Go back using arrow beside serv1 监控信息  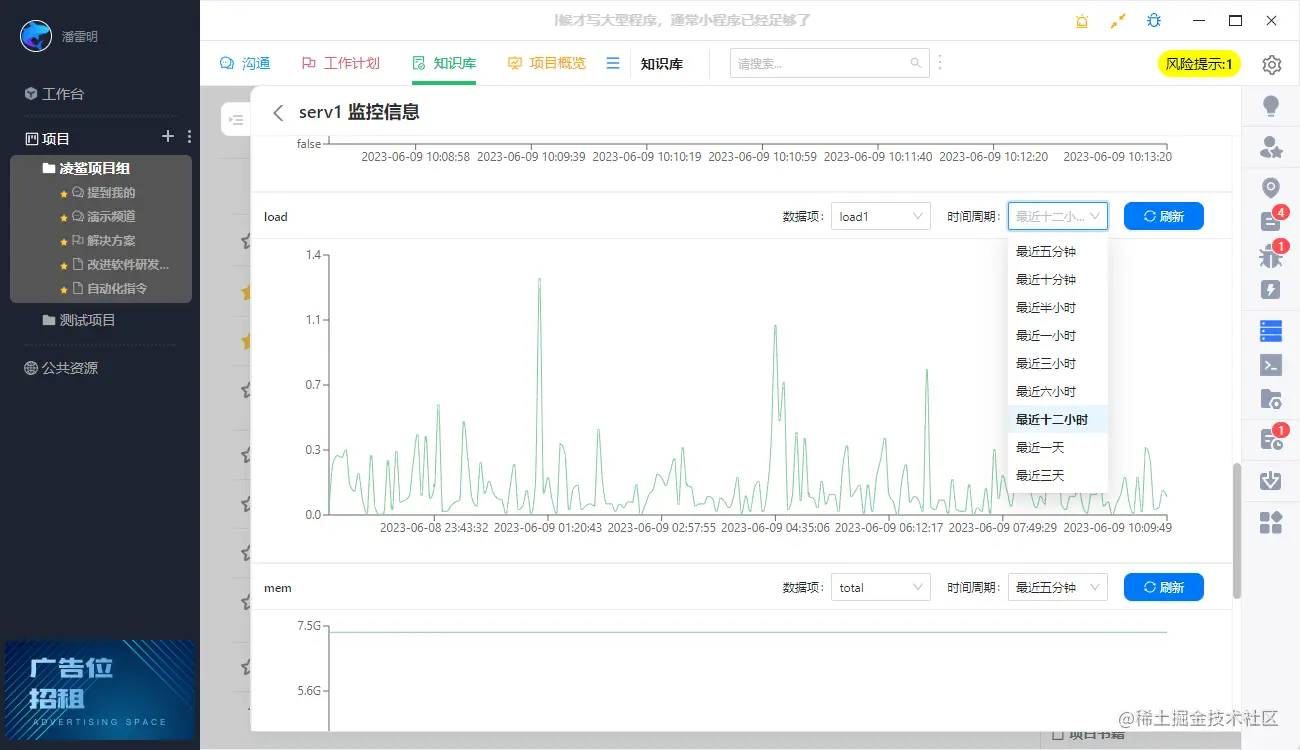click(x=278, y=113)
